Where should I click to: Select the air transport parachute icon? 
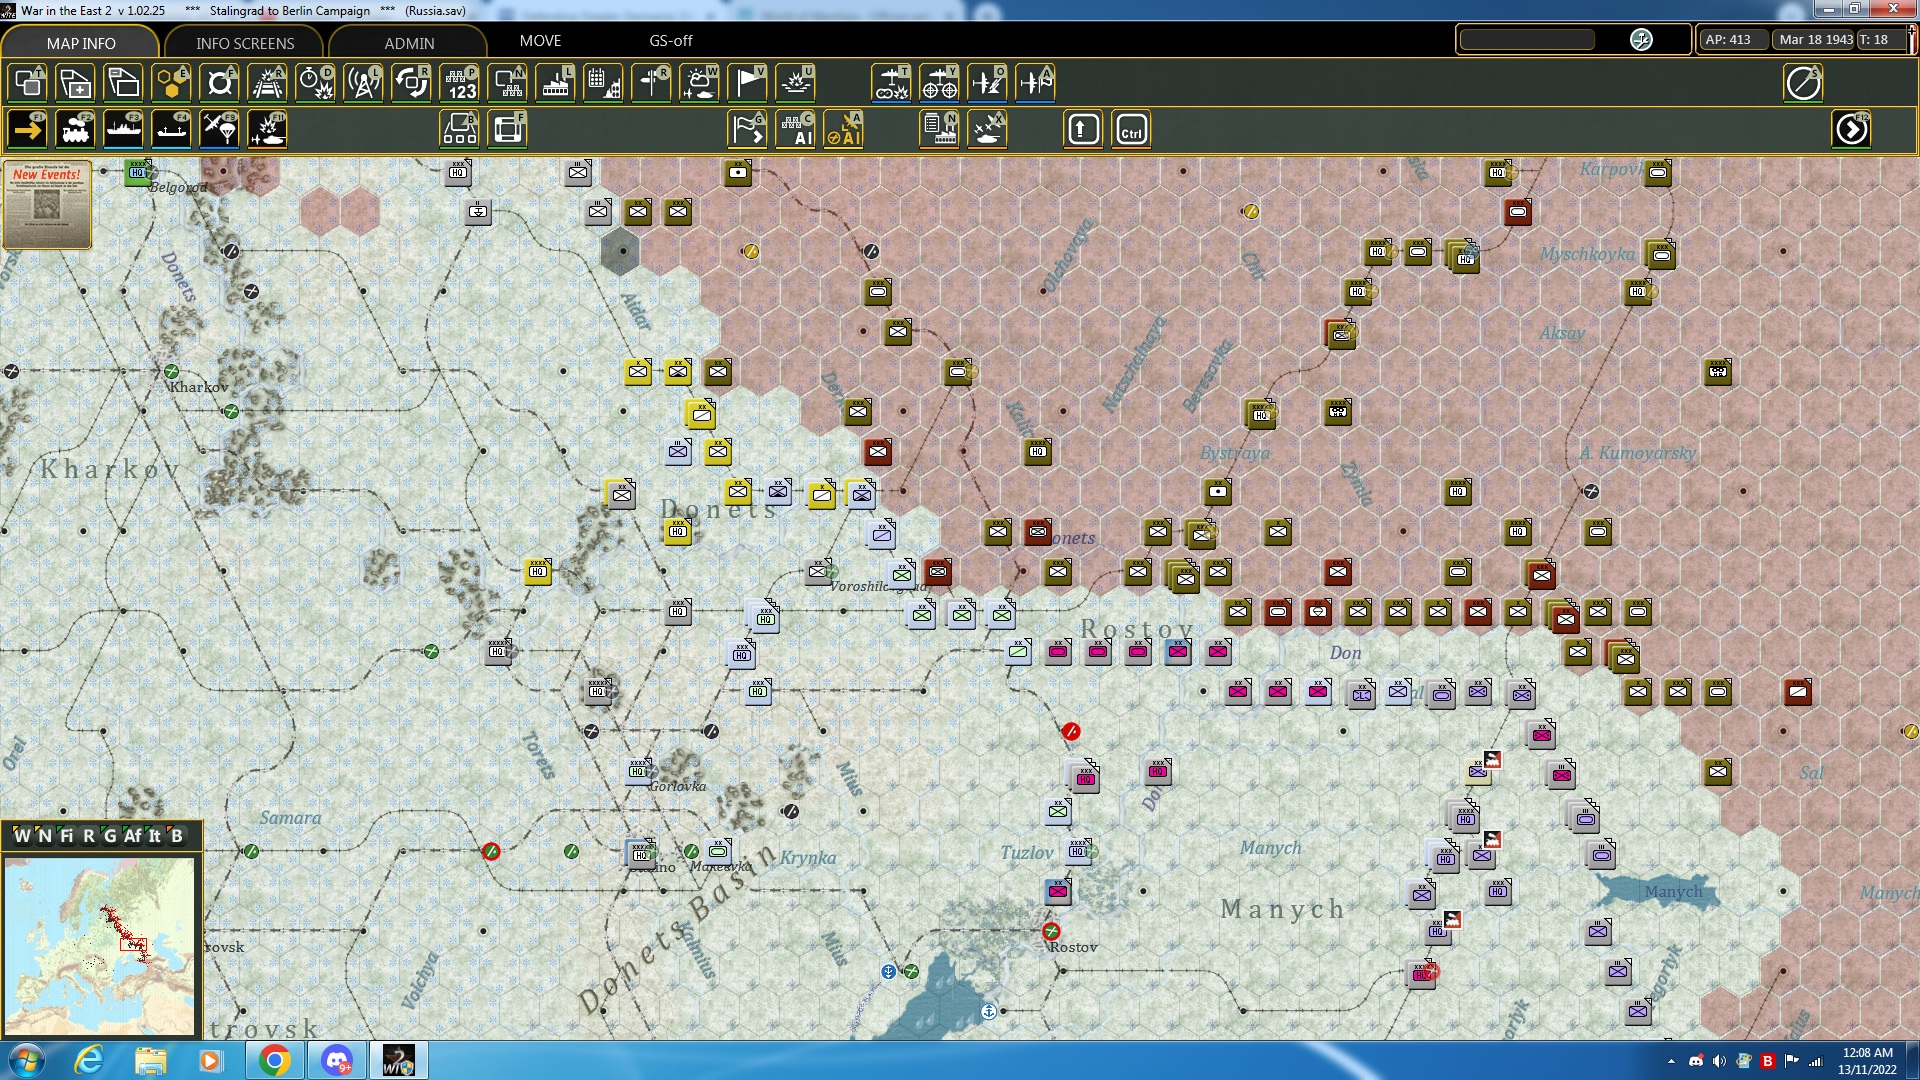point(219,129)
